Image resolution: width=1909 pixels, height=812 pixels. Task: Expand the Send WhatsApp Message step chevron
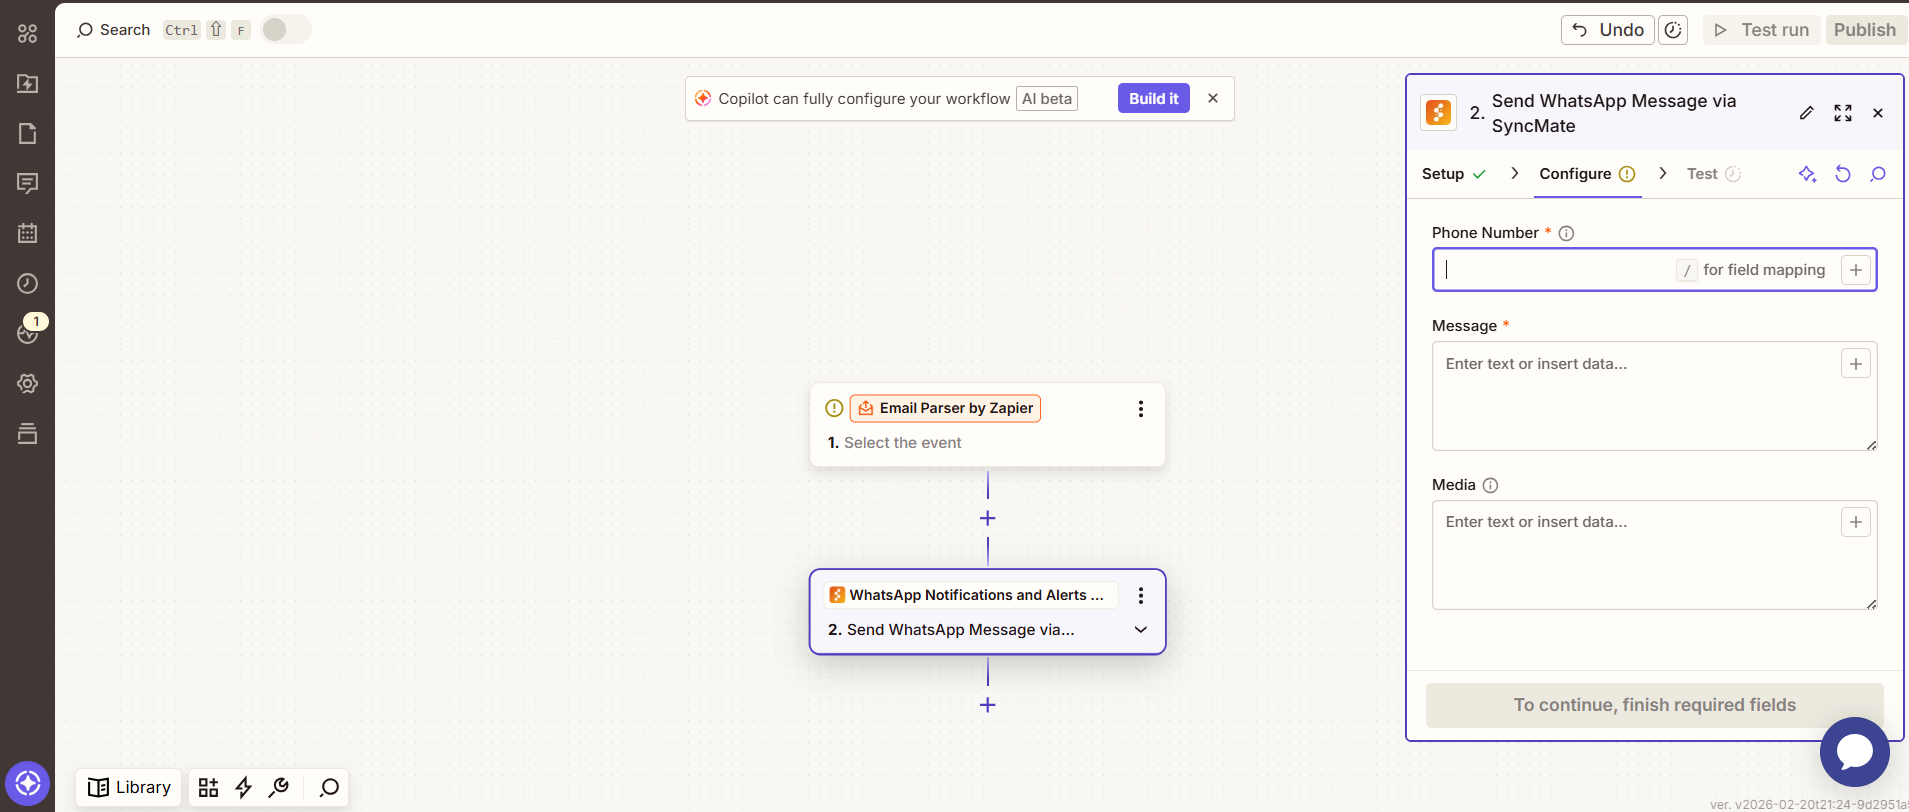click(1140, 630)
